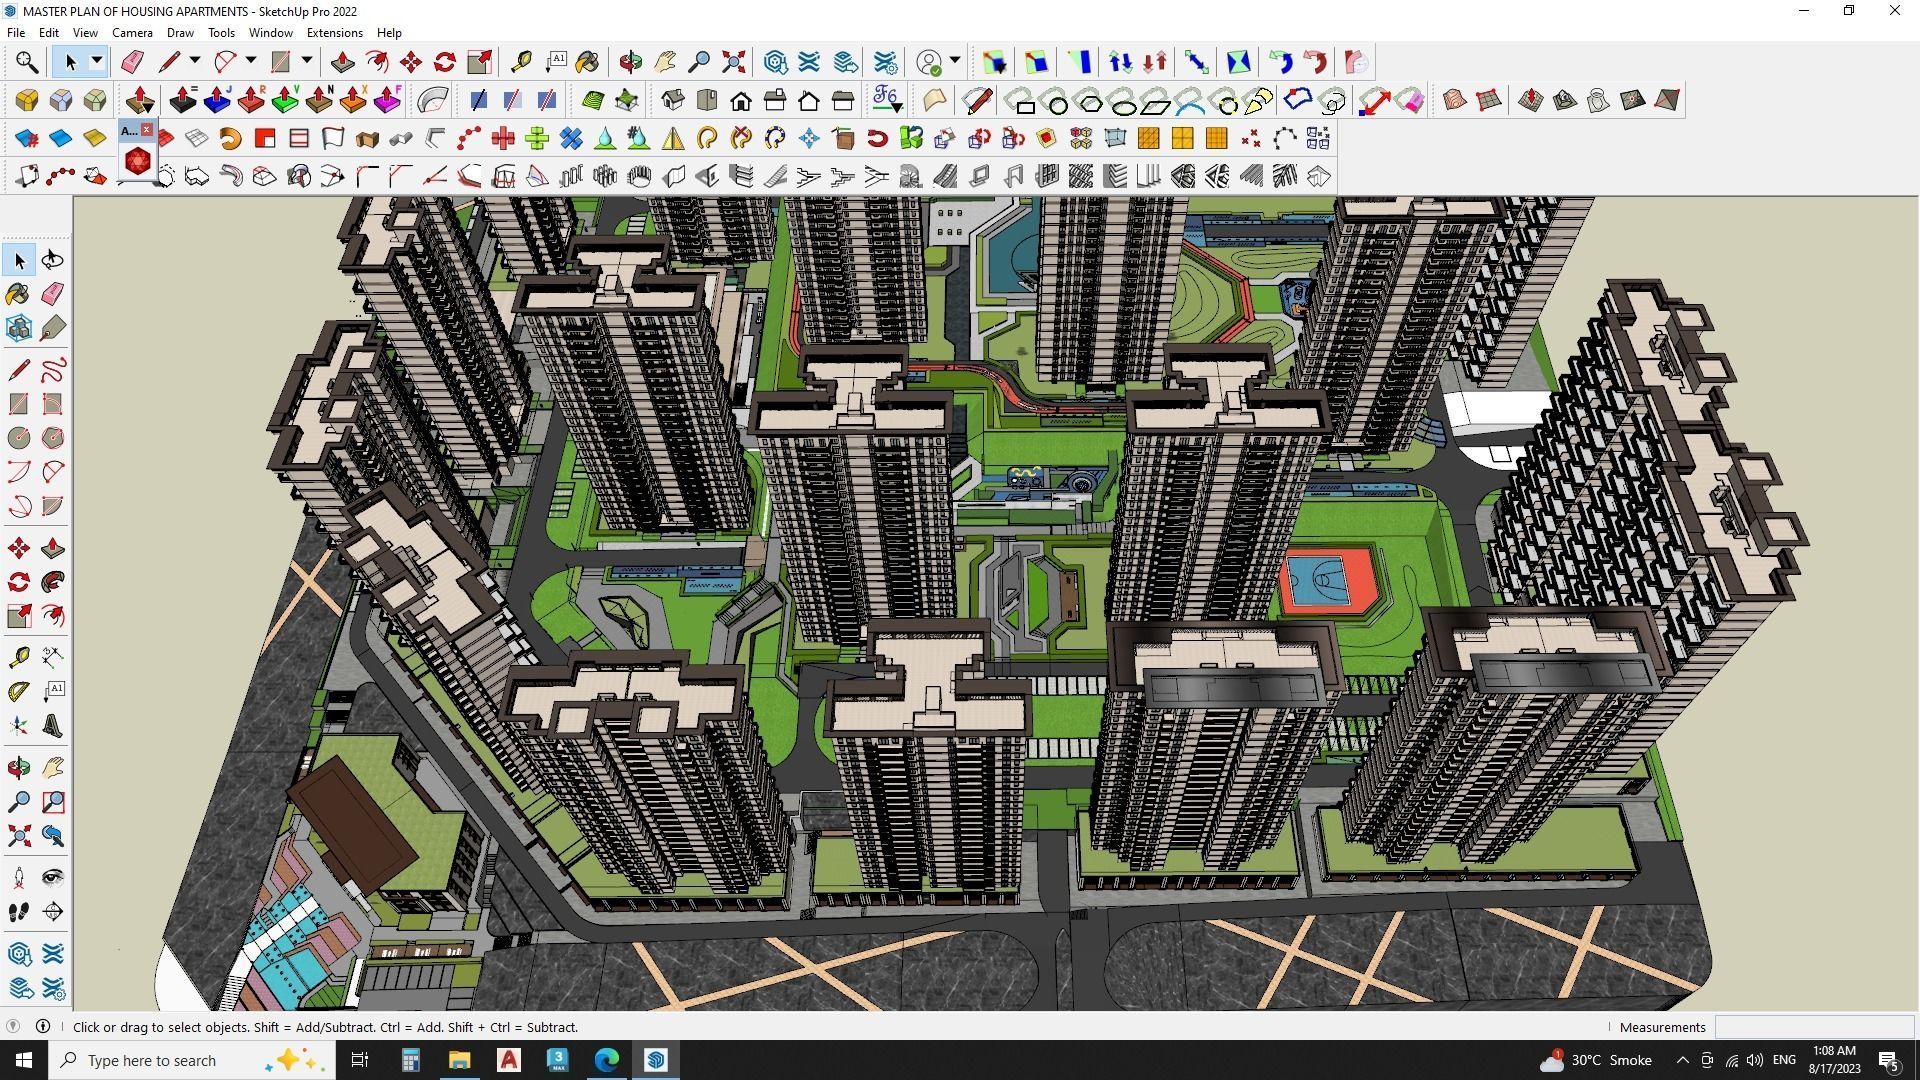Open the account profile dropdown arrow
The height and width of the screenshot is (1080, 1920).
955,61
